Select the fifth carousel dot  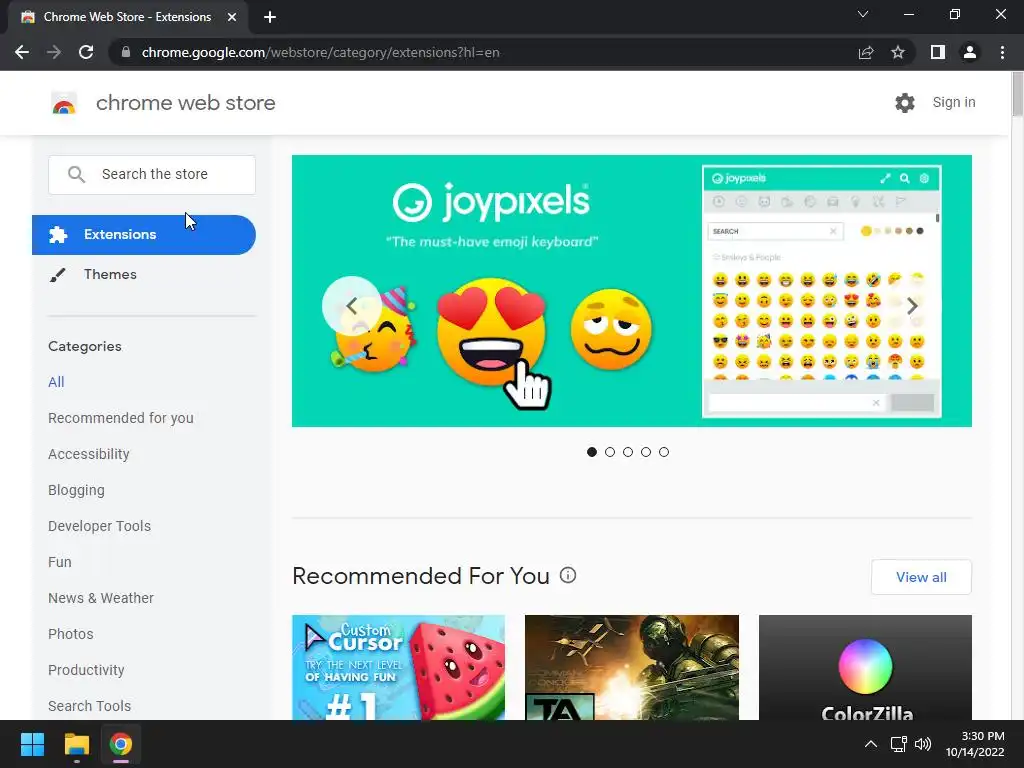(x=664, y=452)
